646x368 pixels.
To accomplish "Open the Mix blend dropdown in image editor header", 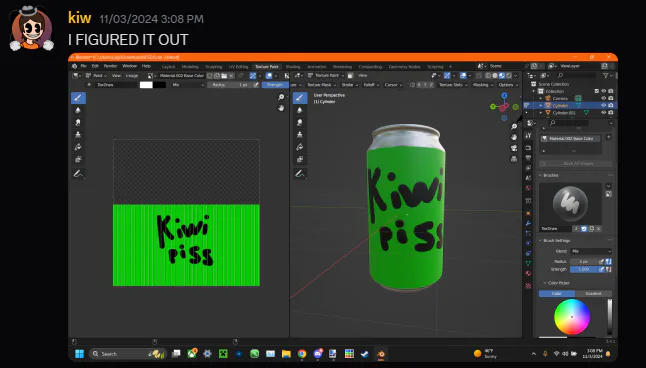I will point(187,85).
